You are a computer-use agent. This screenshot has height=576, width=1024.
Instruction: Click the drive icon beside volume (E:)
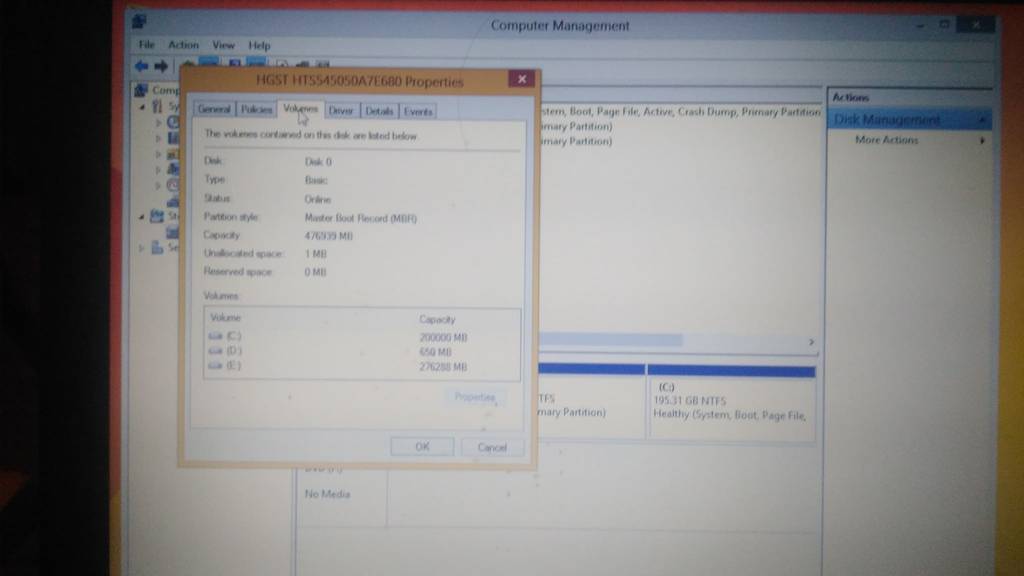(216, 366)
